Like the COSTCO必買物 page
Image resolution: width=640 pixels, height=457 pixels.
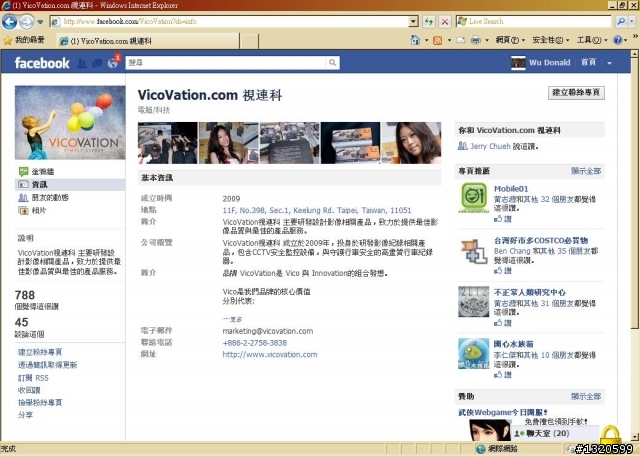pos(502,271)
